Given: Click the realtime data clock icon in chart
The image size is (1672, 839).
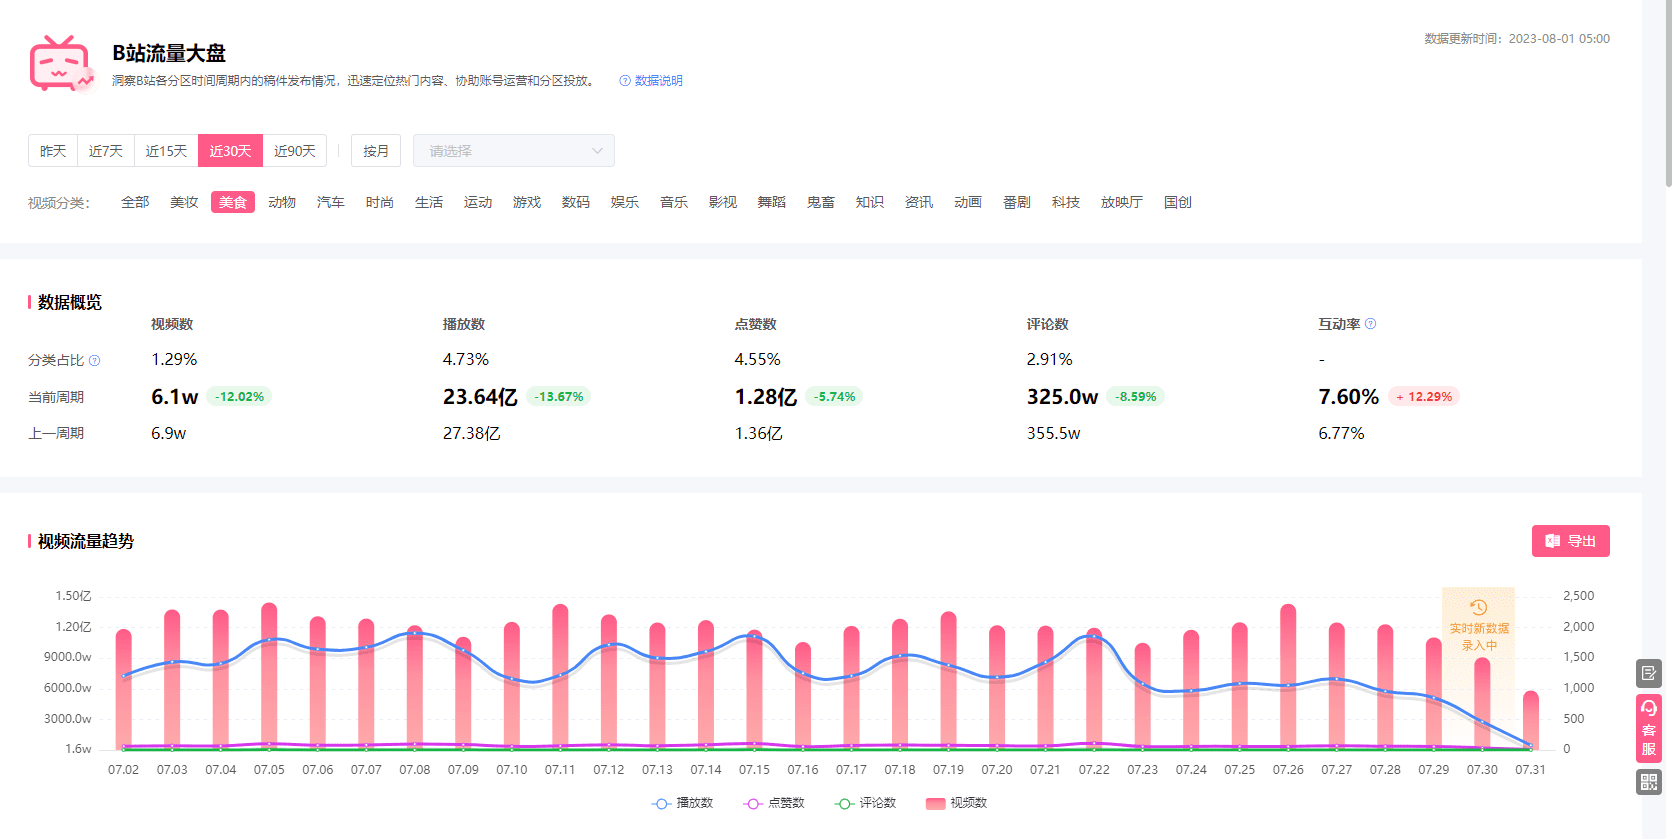Looking at the screenshot, I should pos(1478,607).
